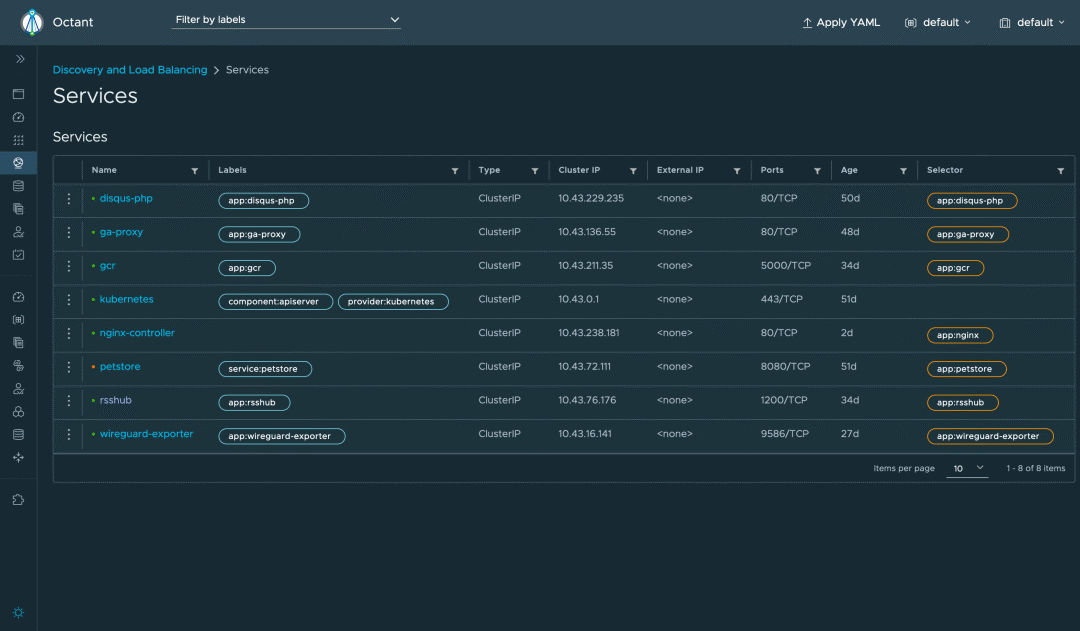
Task: Open the gcr service link
Action: [107, 266]
